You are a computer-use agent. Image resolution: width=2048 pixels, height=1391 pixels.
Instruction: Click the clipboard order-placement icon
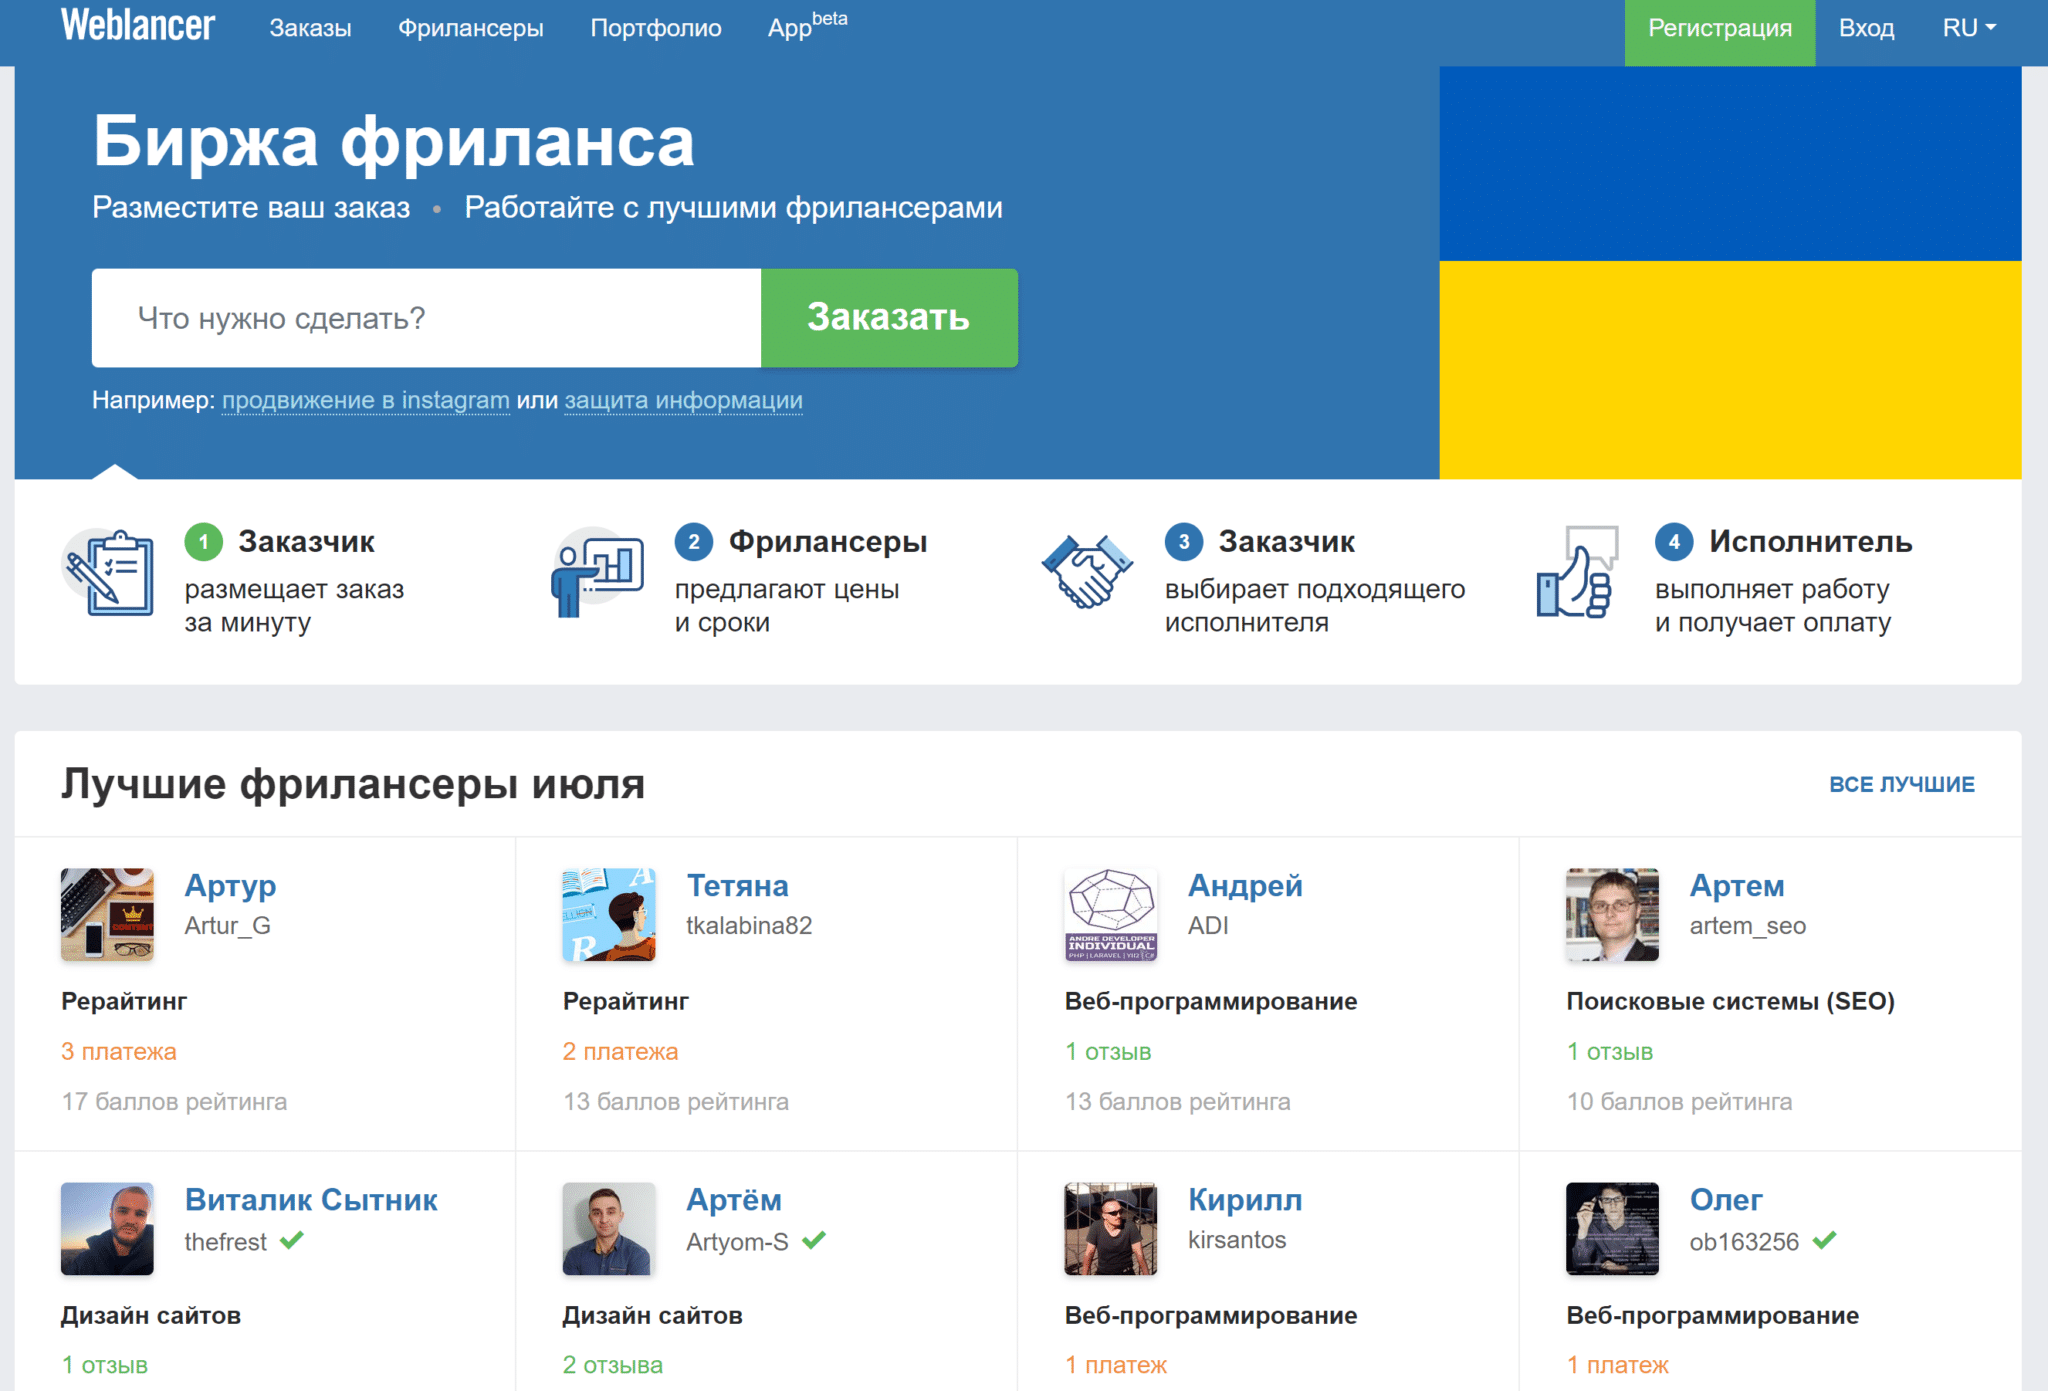click(x=108, y=573)
